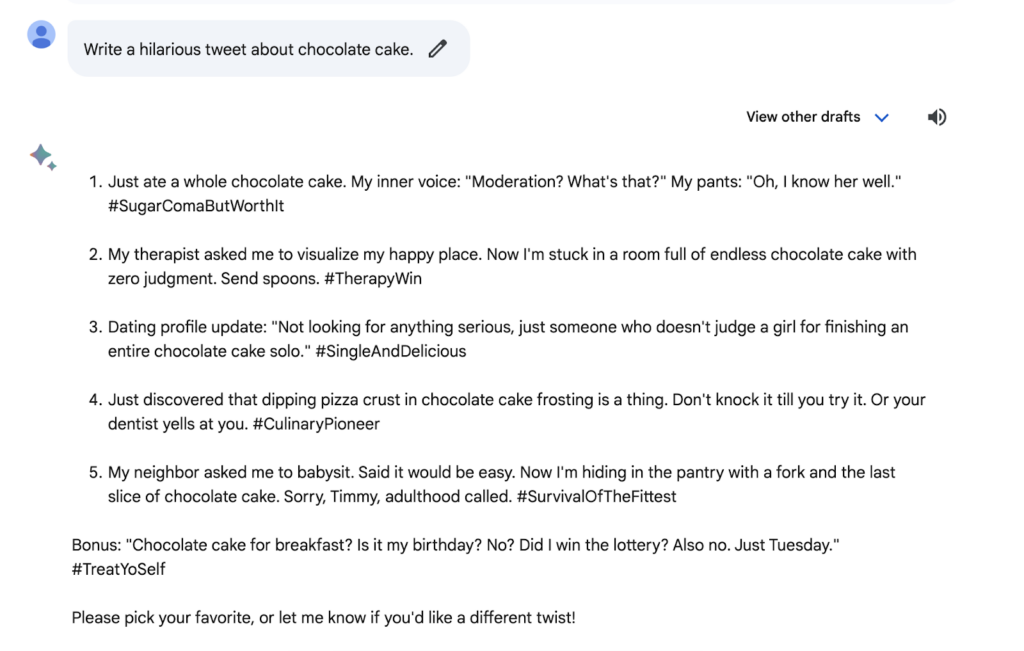This screenshot has width=1024, height=651.
Task: Click the speaker listen icon
Action: click(936, 117)
